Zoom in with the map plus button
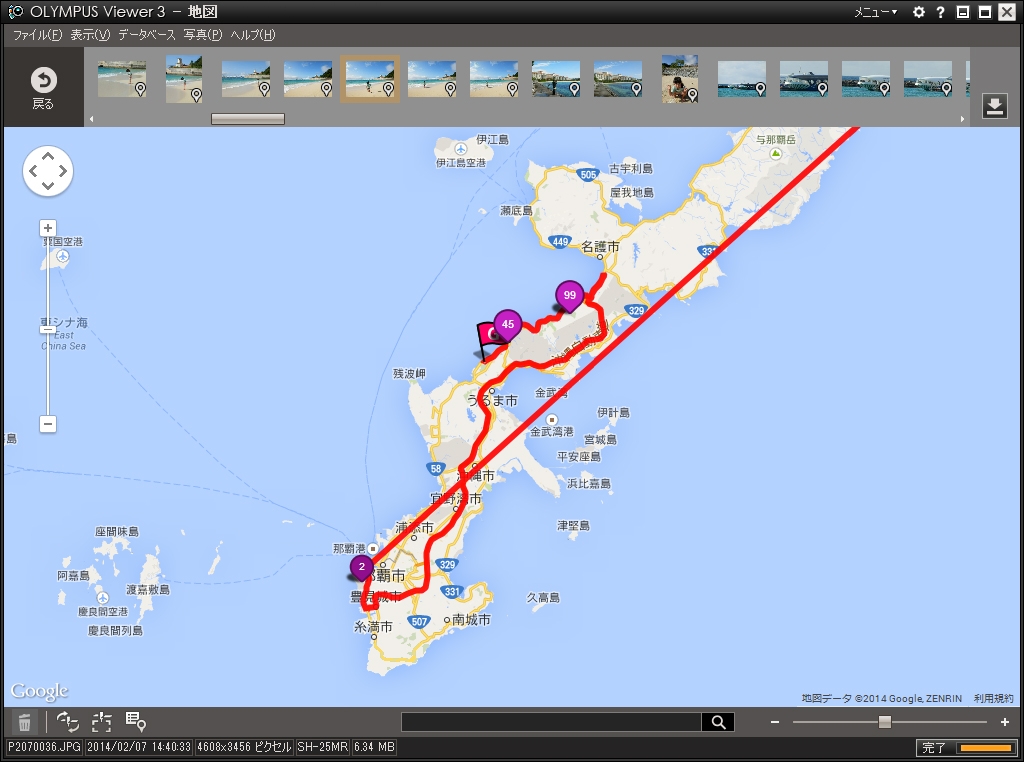 click(48, 228)
